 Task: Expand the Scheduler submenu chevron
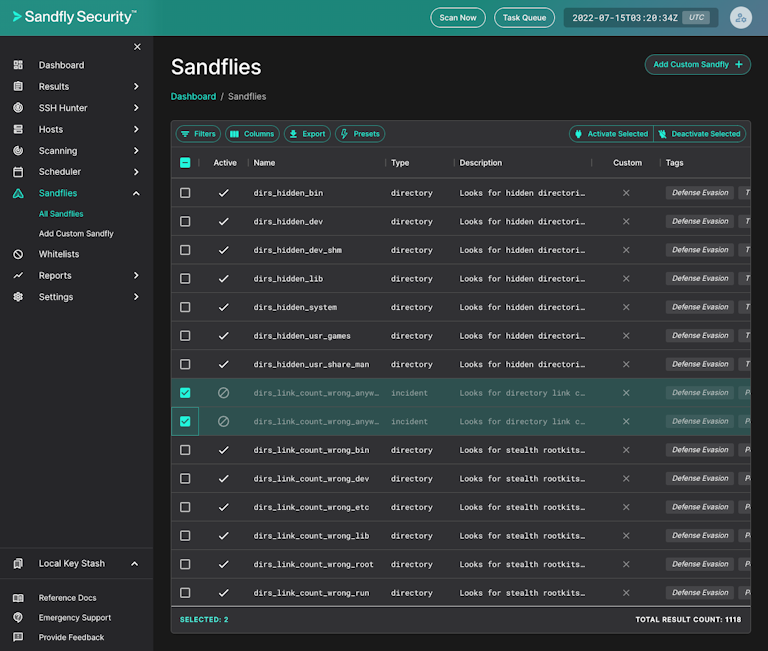[136, 172]
